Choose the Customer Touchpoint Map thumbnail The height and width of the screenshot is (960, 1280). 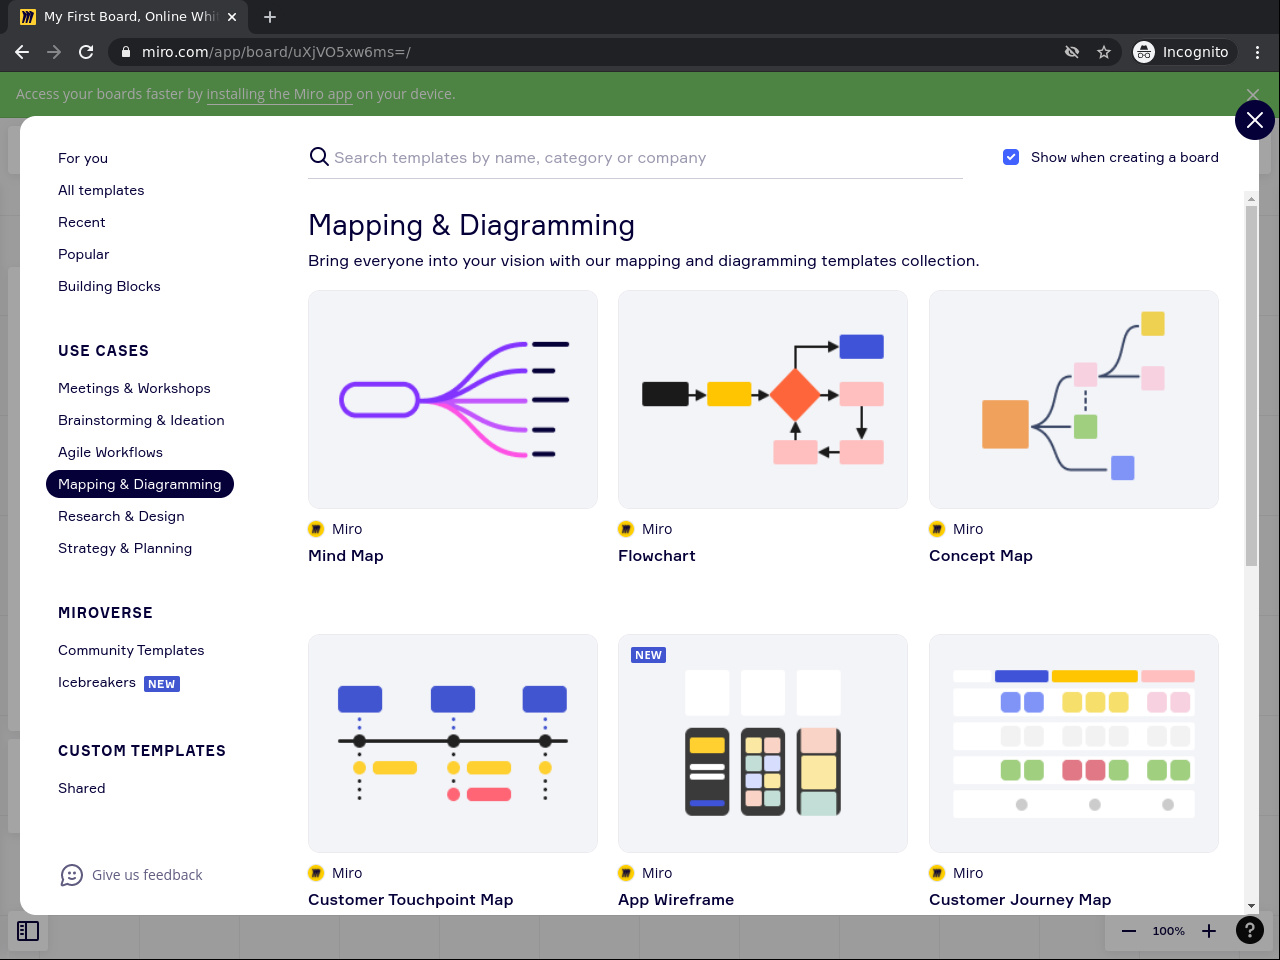click(x=453, y=743)
